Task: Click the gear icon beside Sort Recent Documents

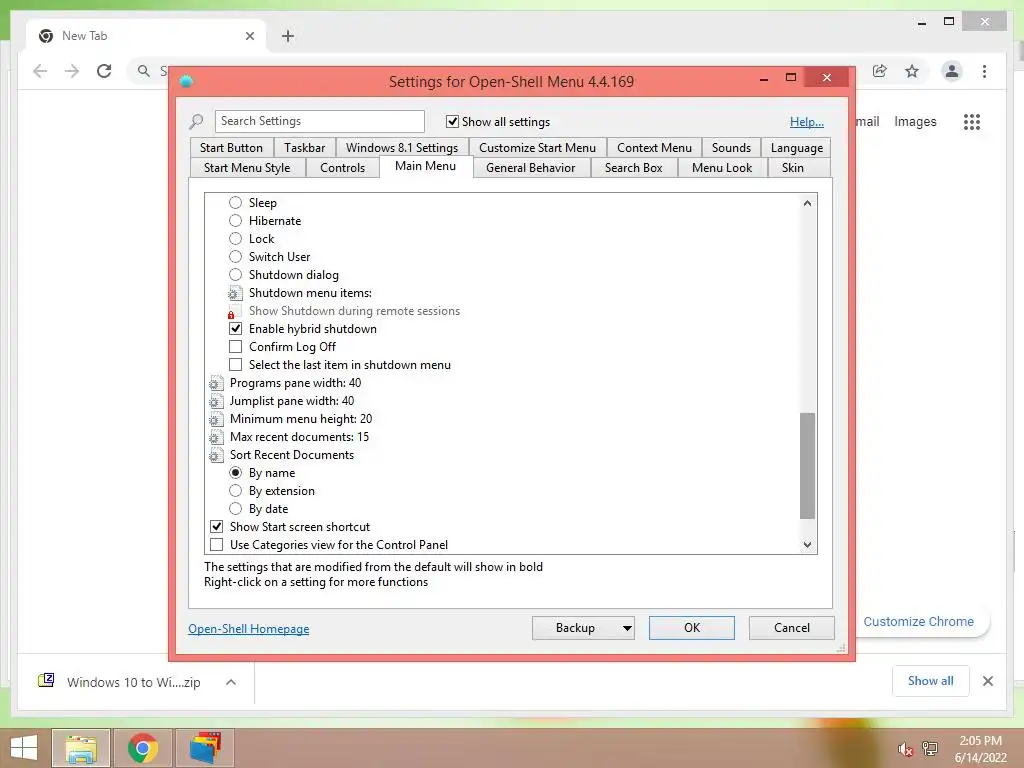Action: coord(216,455)
